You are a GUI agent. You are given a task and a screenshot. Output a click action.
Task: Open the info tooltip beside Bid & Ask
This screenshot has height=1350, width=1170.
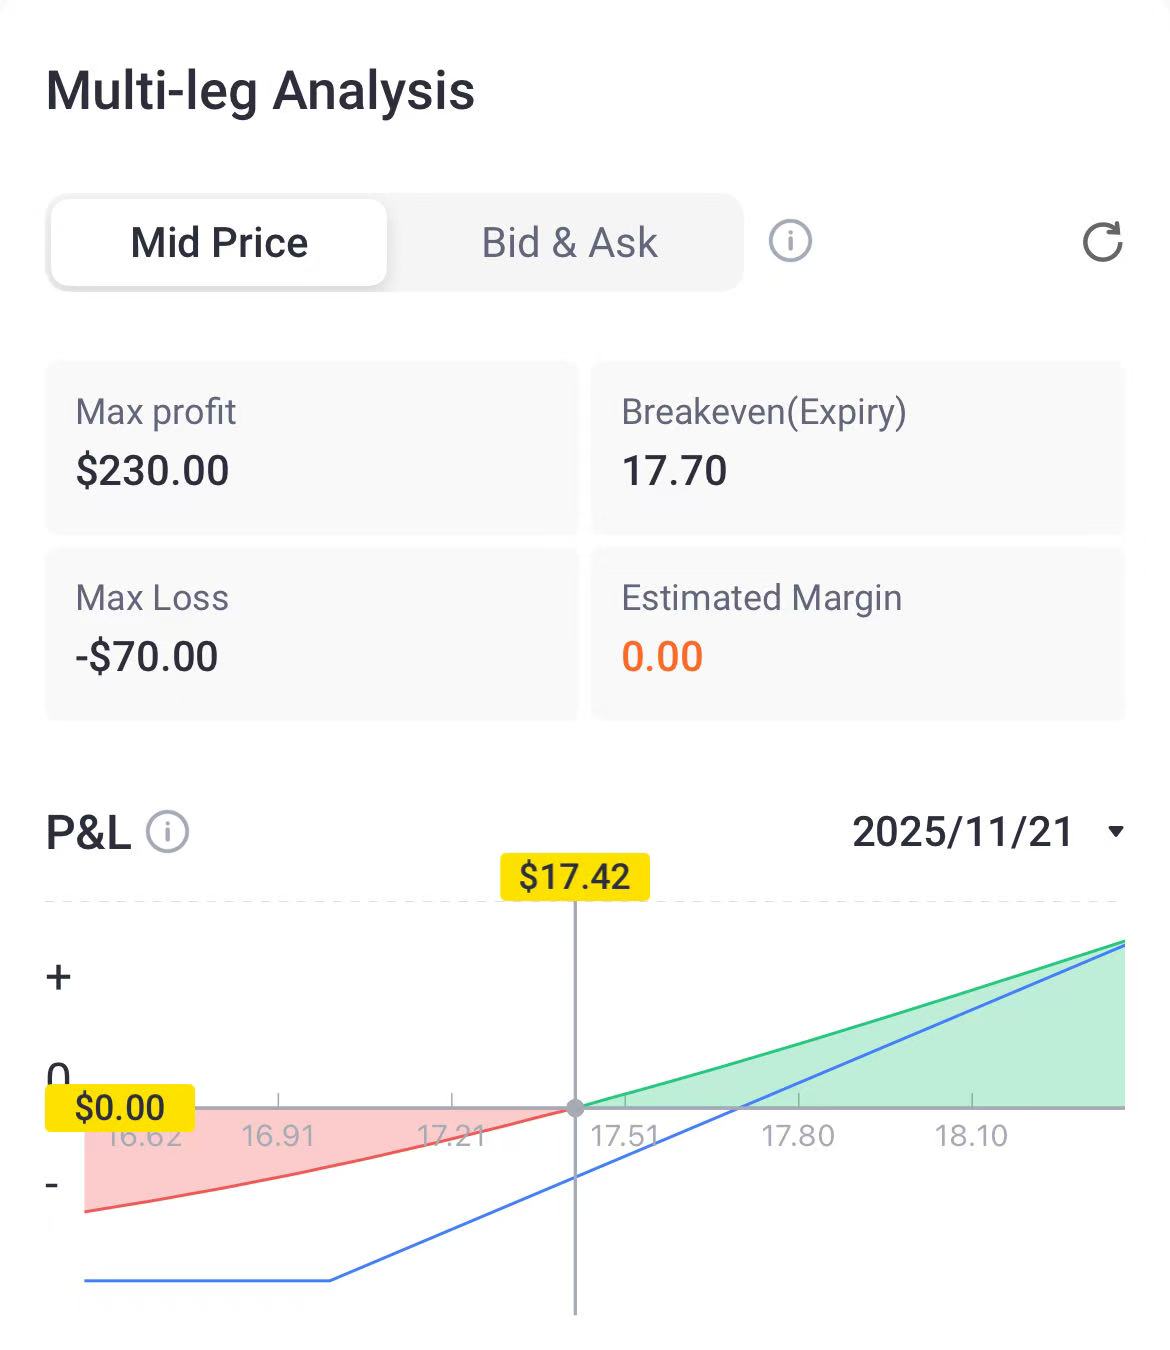point(789,241)
